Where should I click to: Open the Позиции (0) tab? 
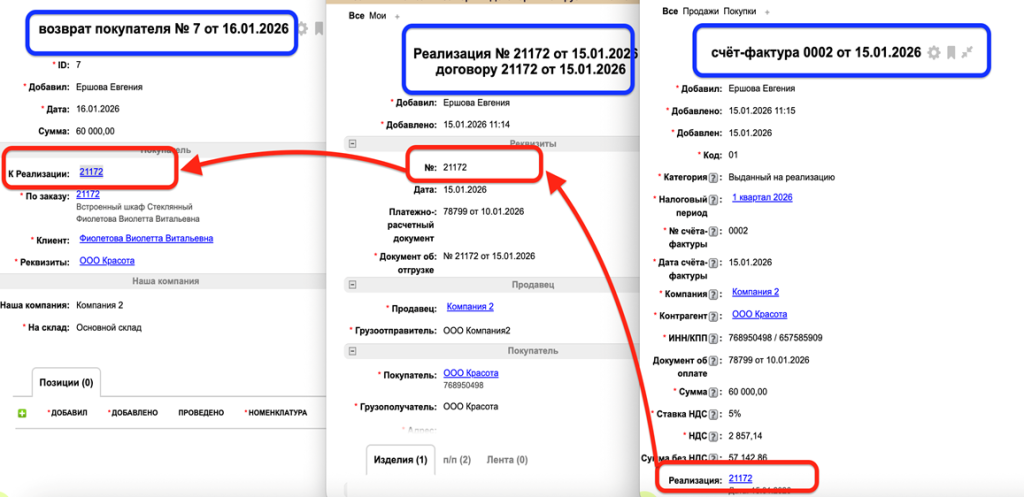coord(66,383)
